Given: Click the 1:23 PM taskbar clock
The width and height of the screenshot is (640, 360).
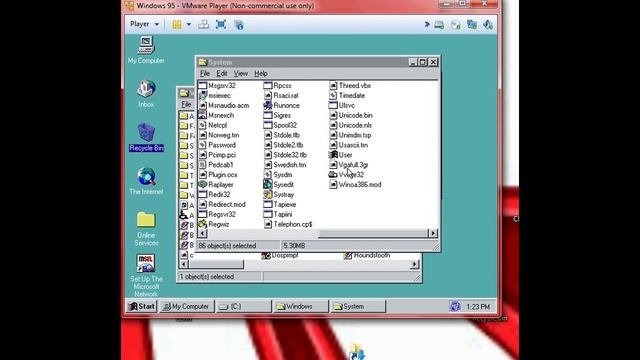Looking at the screenshot, I should (478, 307).
